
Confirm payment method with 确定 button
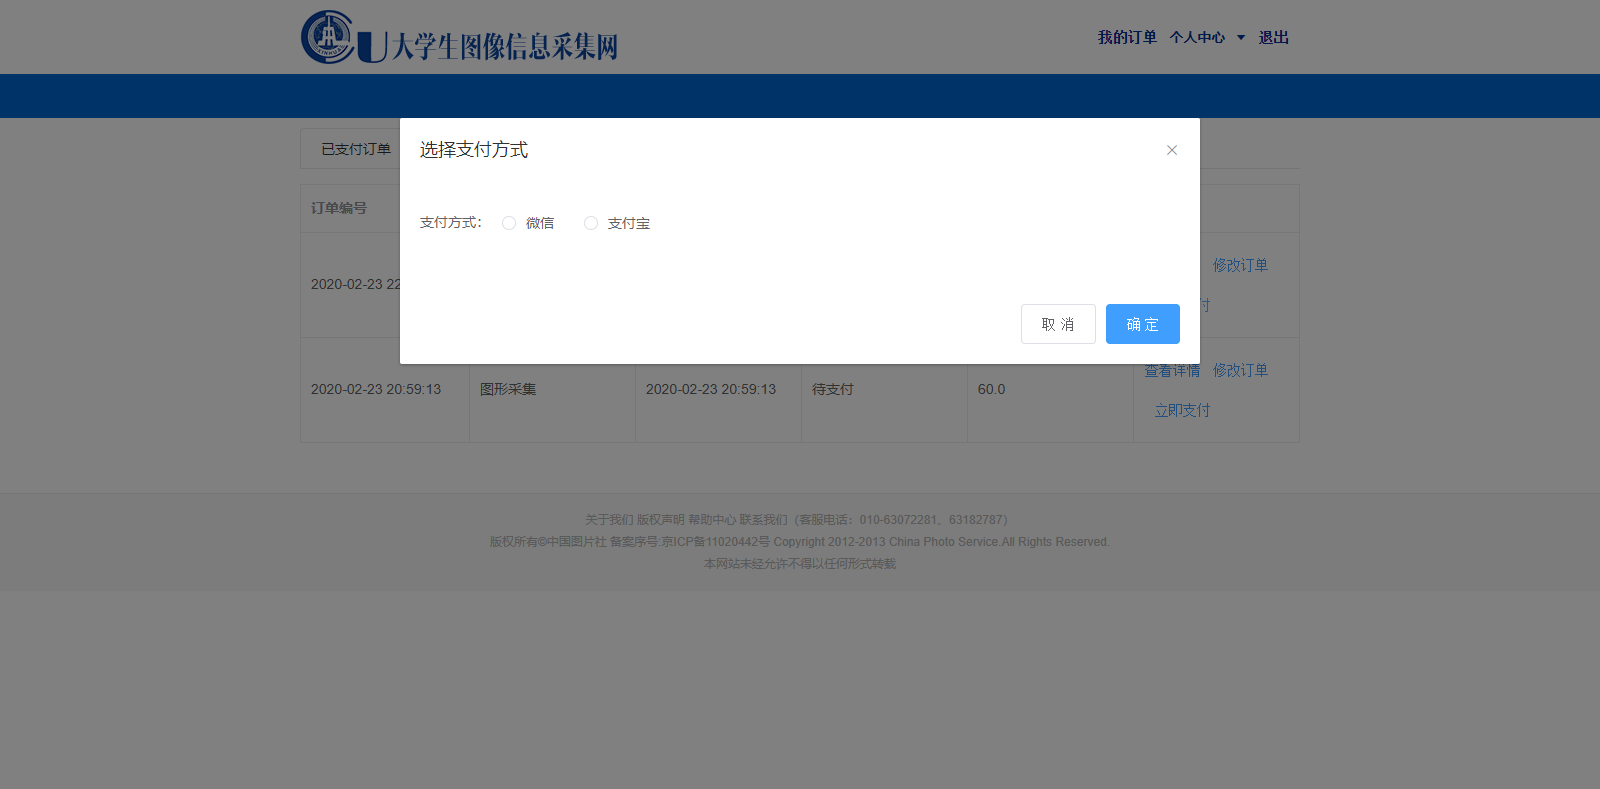click(x=1142, y=324)
